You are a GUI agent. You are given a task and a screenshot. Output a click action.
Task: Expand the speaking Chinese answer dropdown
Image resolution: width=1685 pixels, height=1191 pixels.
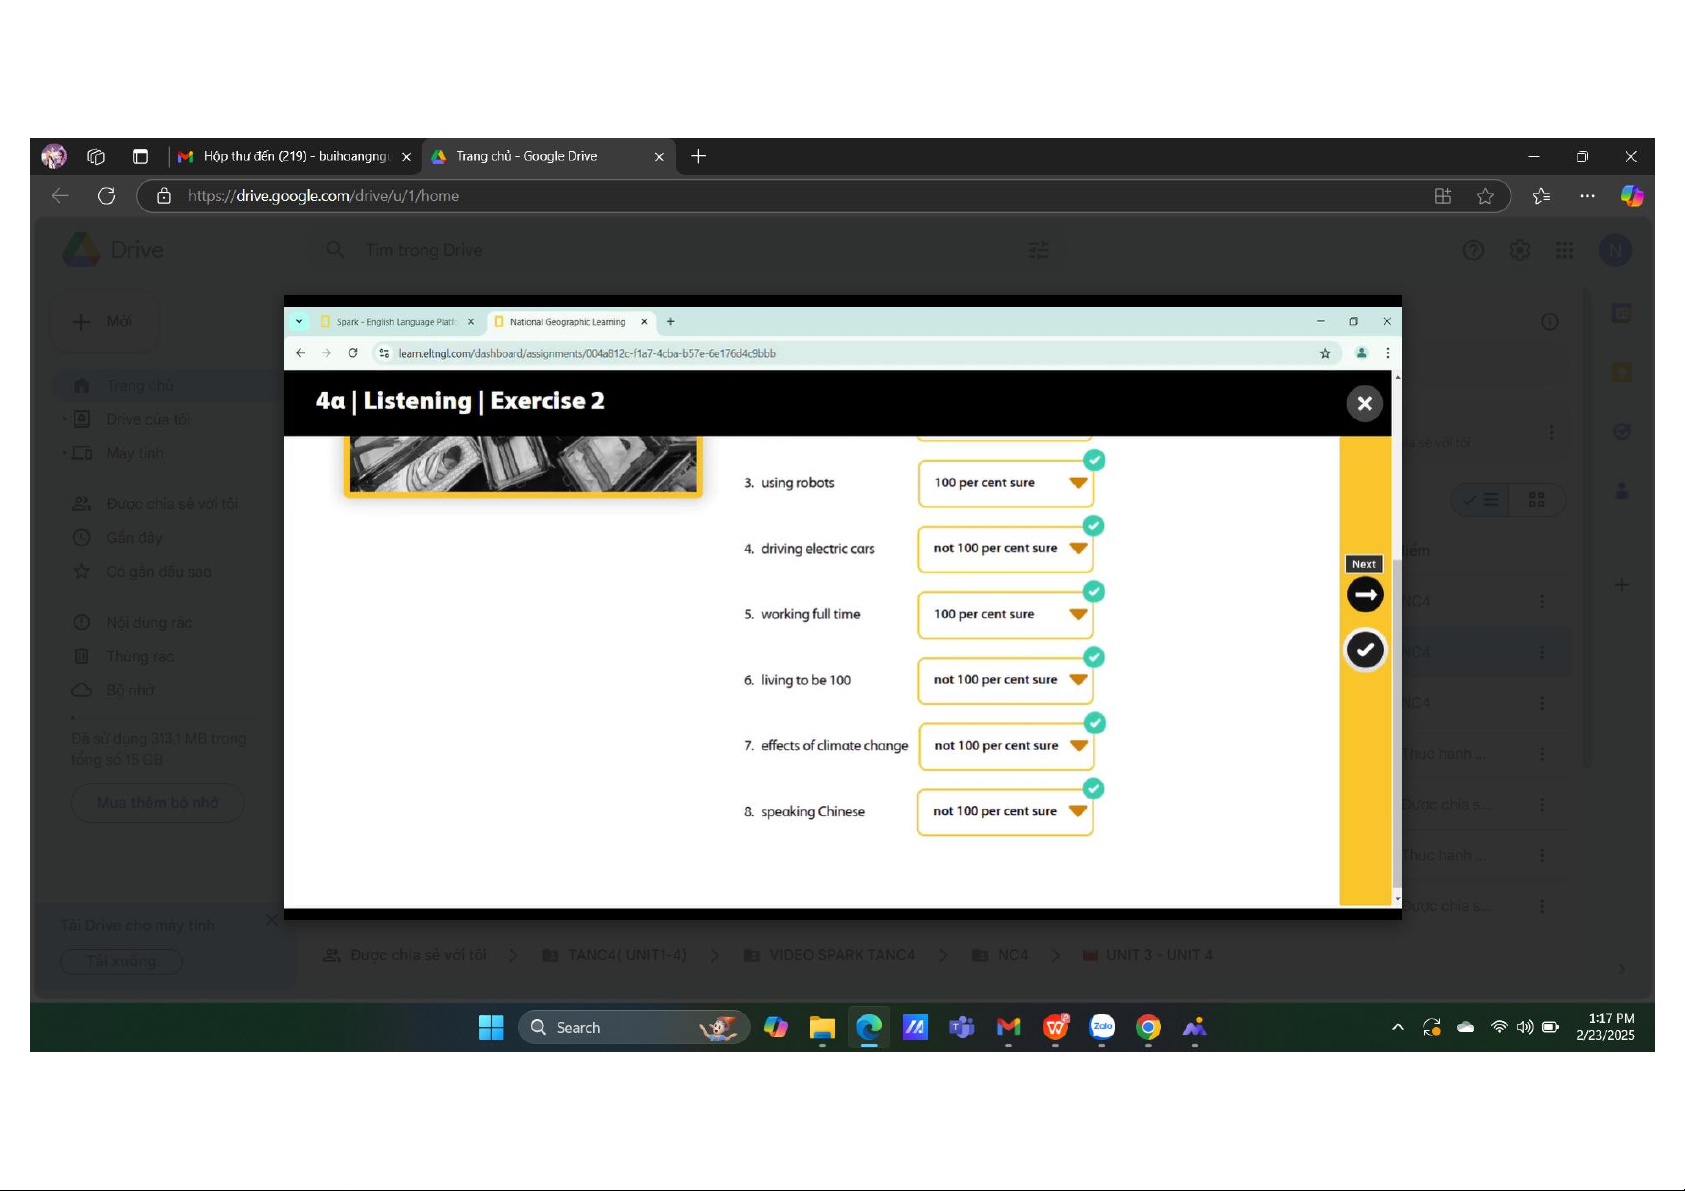[1077, 811]
